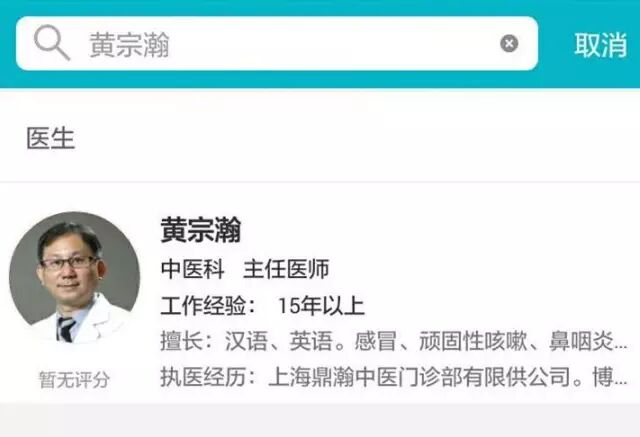Open the doctor's circular avatar photo
Screen dimensions: 640x437
[x=74, y=277]
